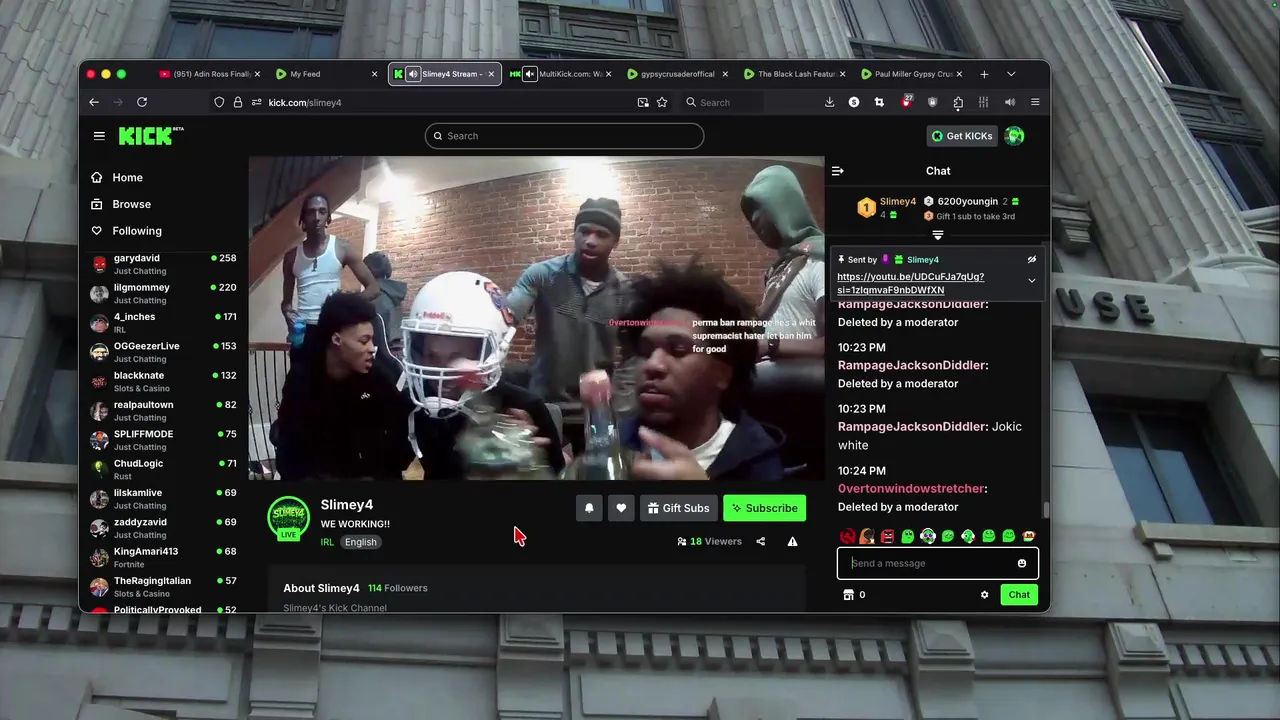The height and width of the screenshot is (720, 1280).
Task: Report stream with warning triangle icon
Action: click(792, 542)
